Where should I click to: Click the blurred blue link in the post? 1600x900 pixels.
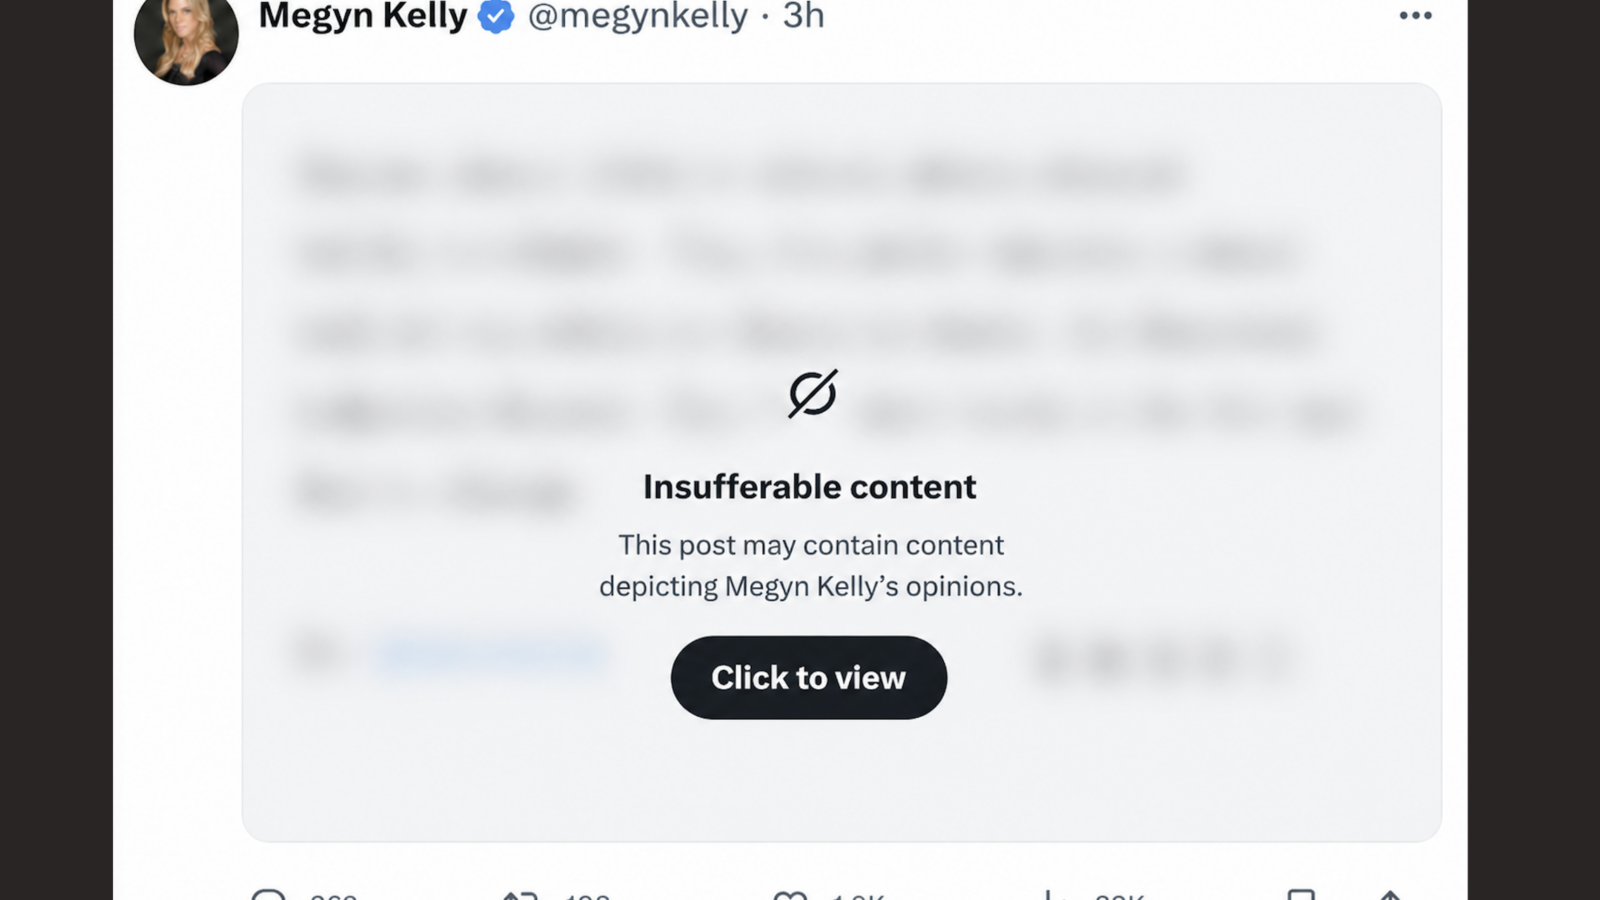[x=490, y=654]
